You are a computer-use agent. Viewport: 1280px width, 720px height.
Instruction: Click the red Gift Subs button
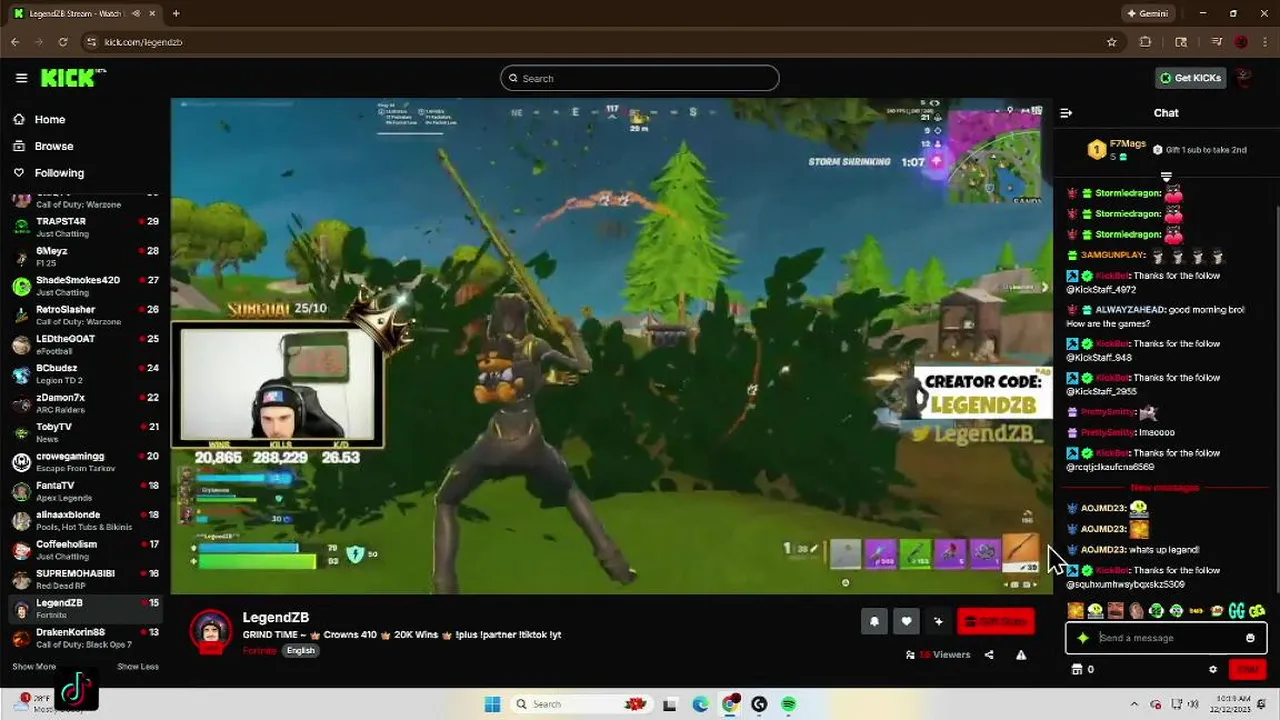[996, 621]
